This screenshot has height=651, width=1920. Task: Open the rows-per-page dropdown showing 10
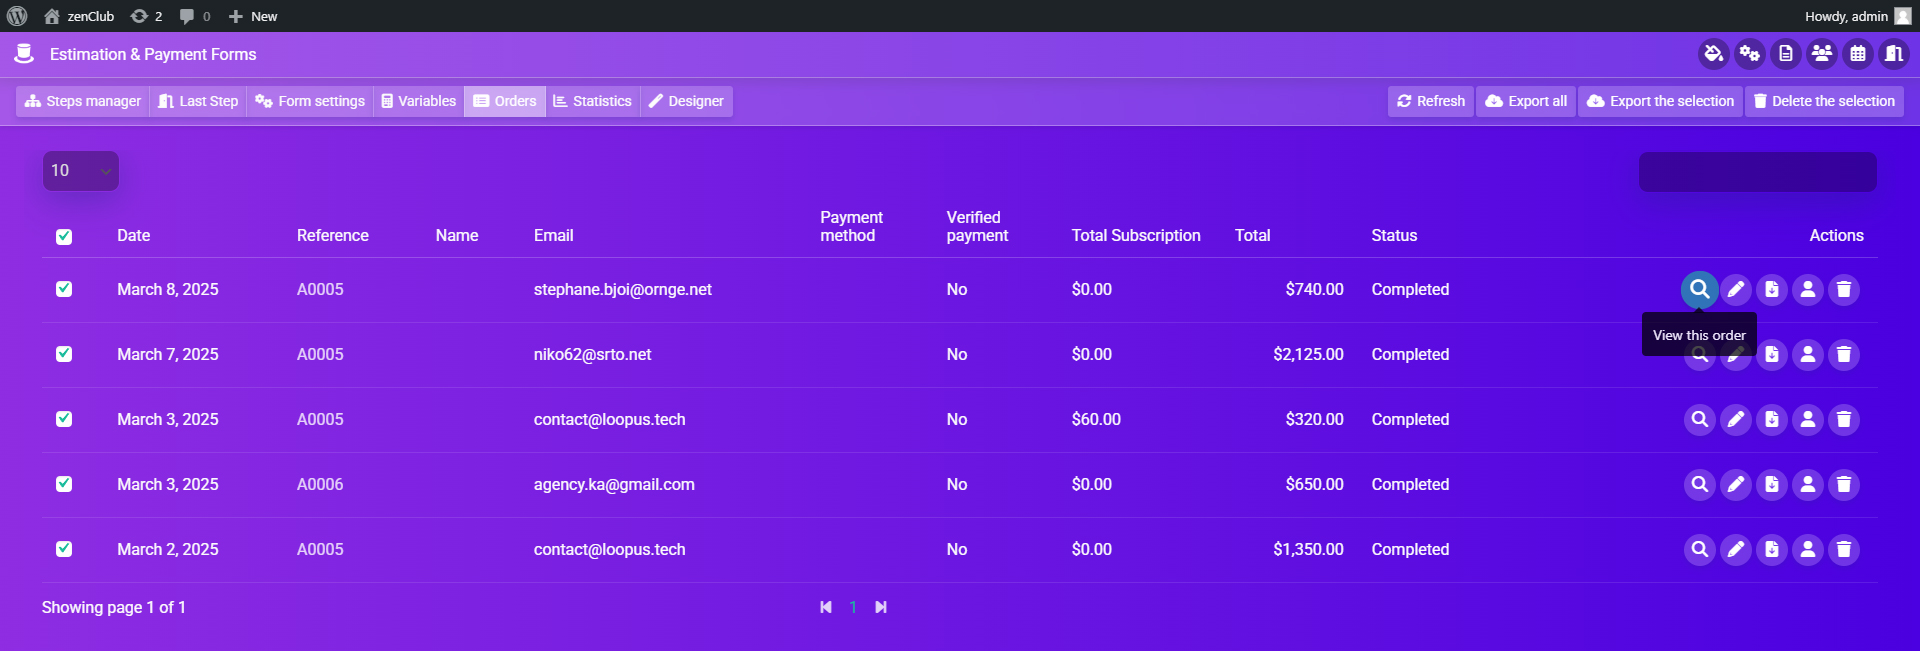coord(81,171)
